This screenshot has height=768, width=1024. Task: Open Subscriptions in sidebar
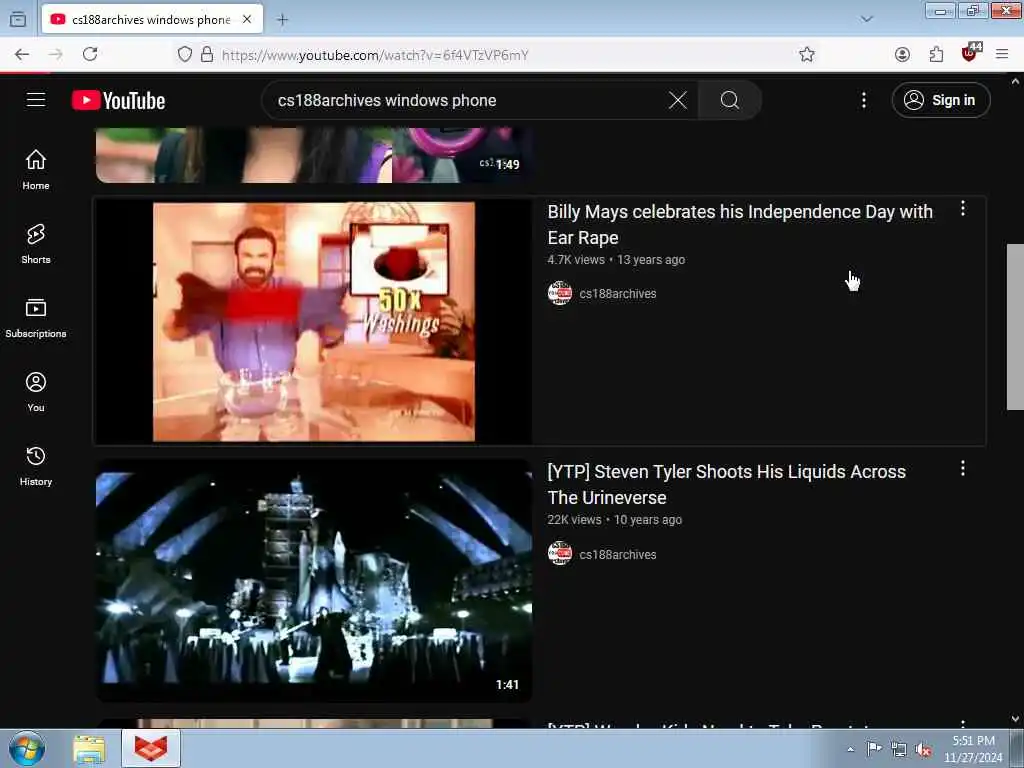tap(36, 317)
